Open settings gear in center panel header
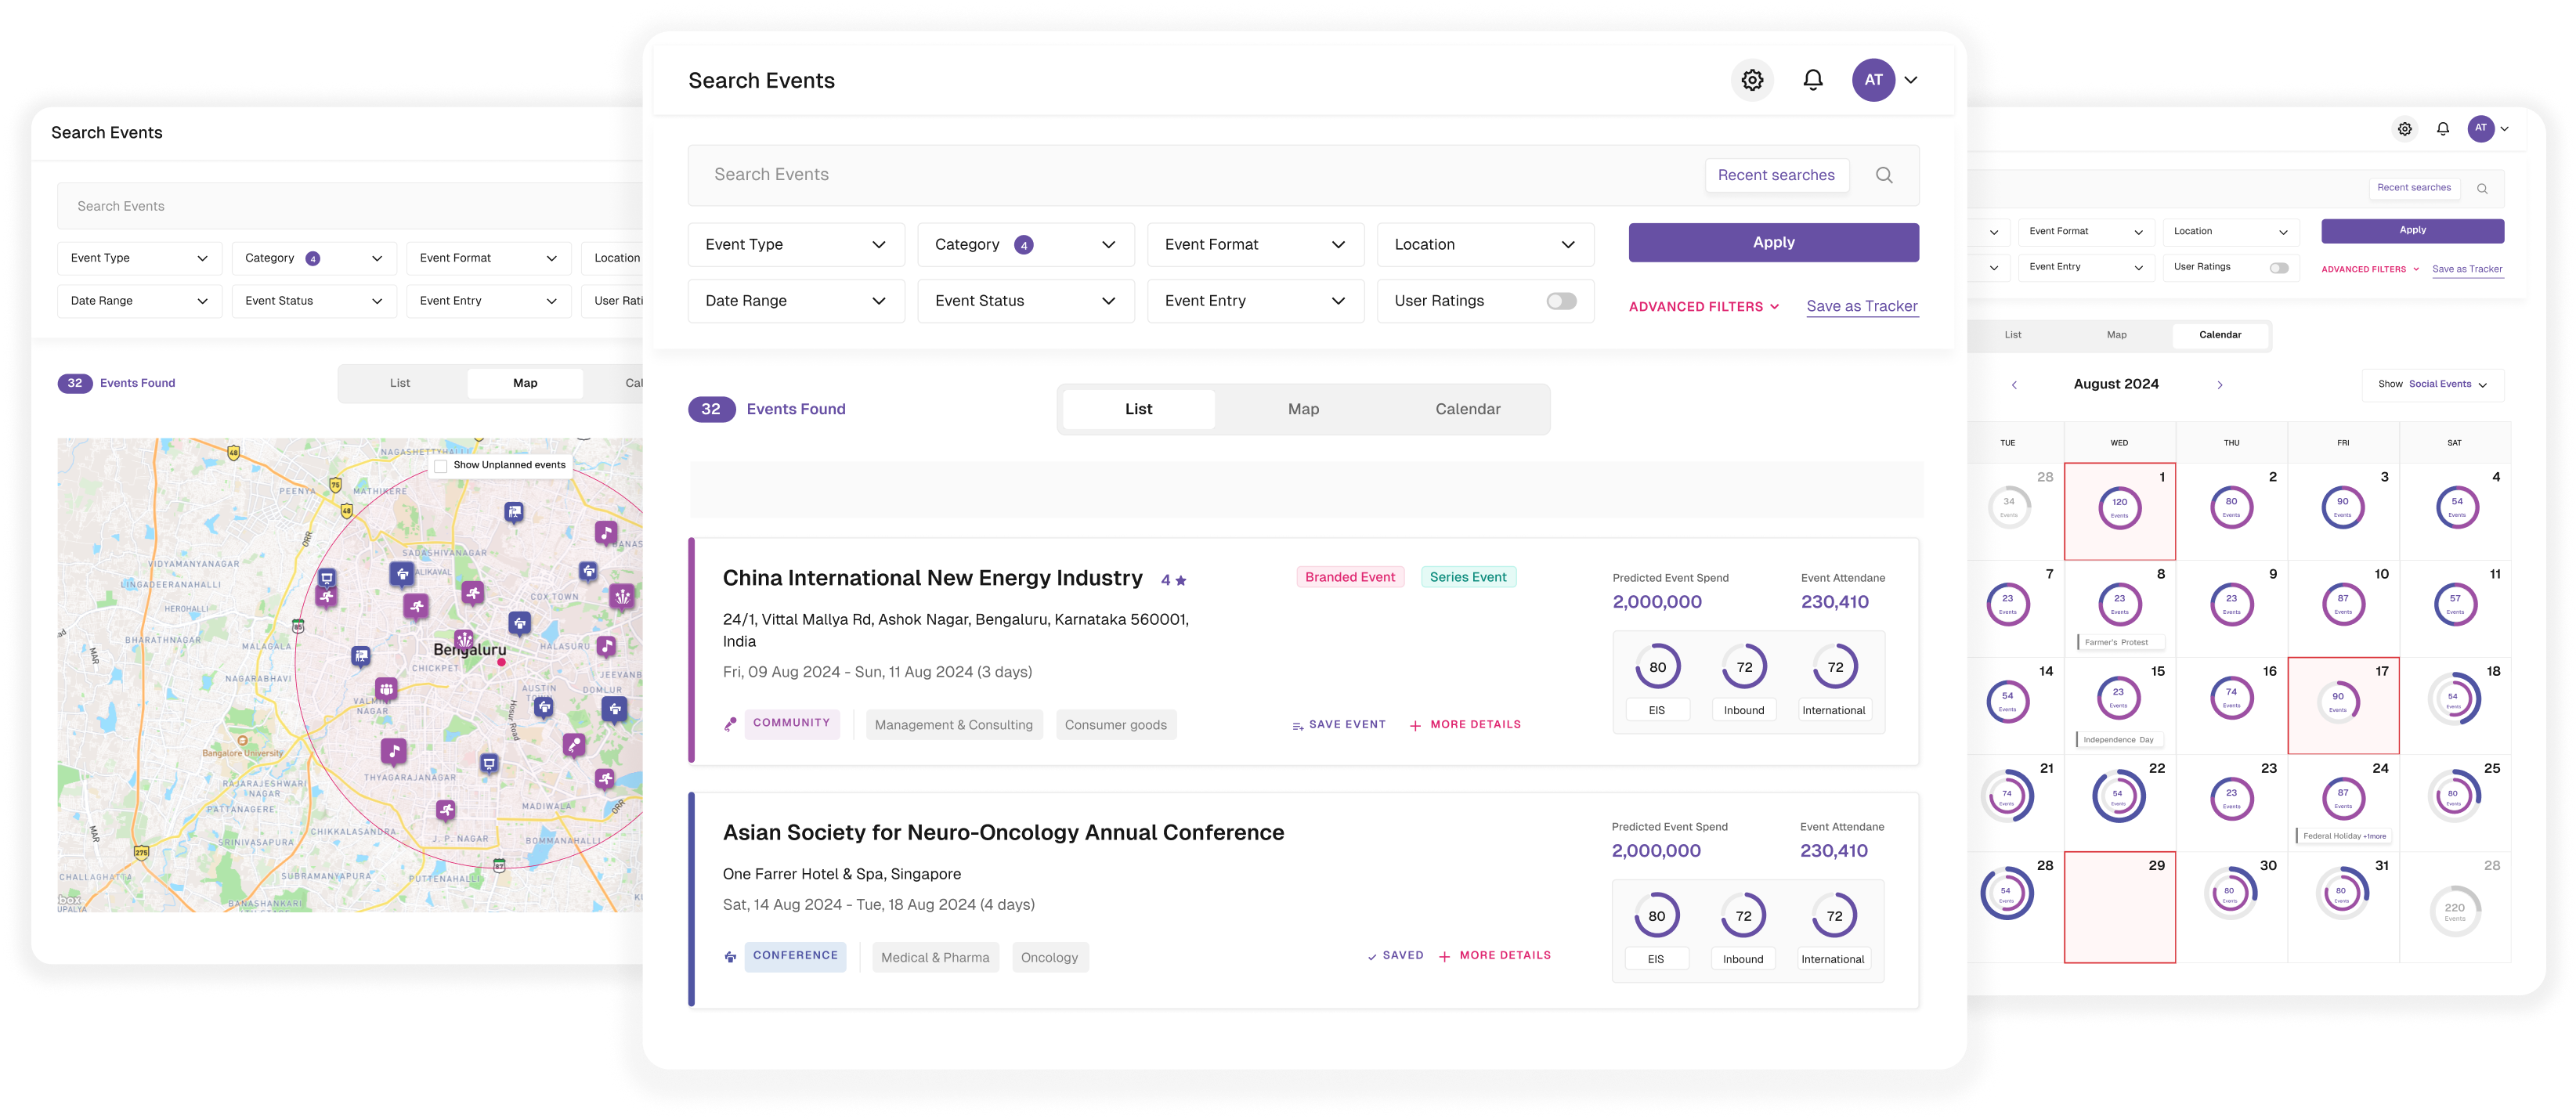The width and height of the screenshot is (2576, 1119). pos(1752,80)
